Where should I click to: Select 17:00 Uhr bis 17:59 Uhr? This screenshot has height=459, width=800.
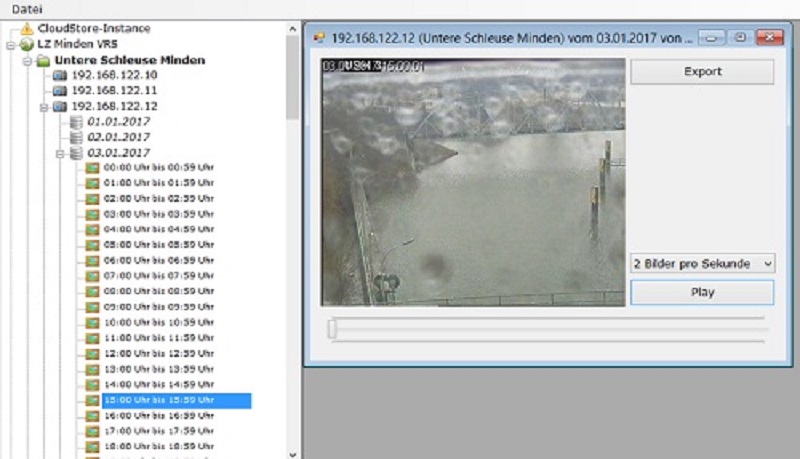coord(159,431)
